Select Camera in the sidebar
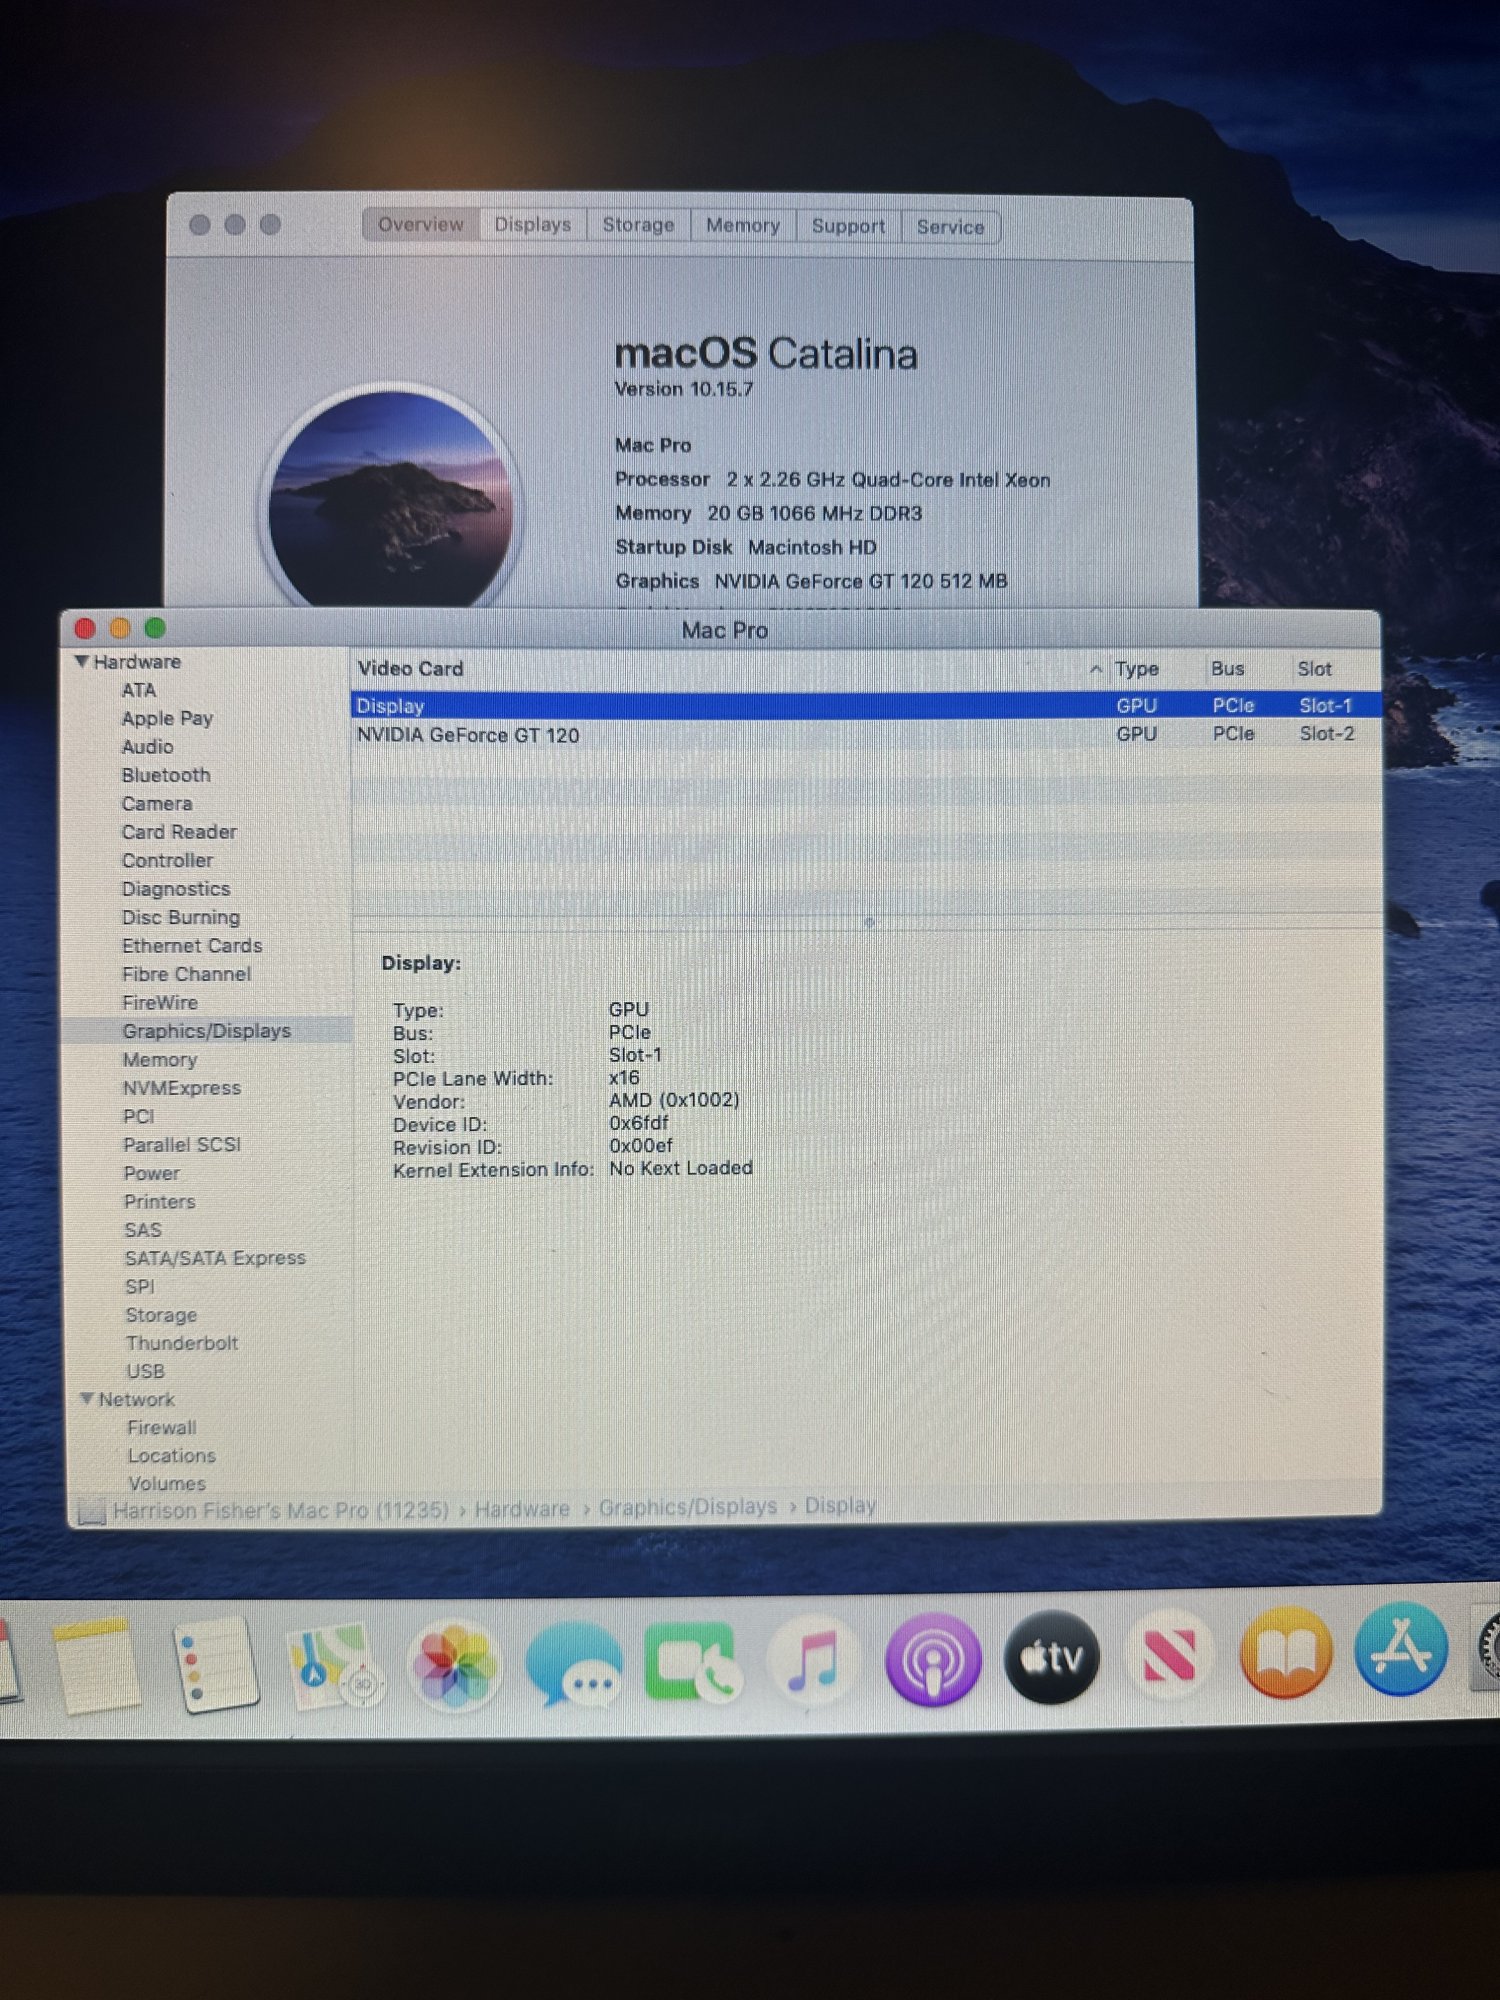The height and width of the screenshot is (2000, 1500). (x=157, y=804)
